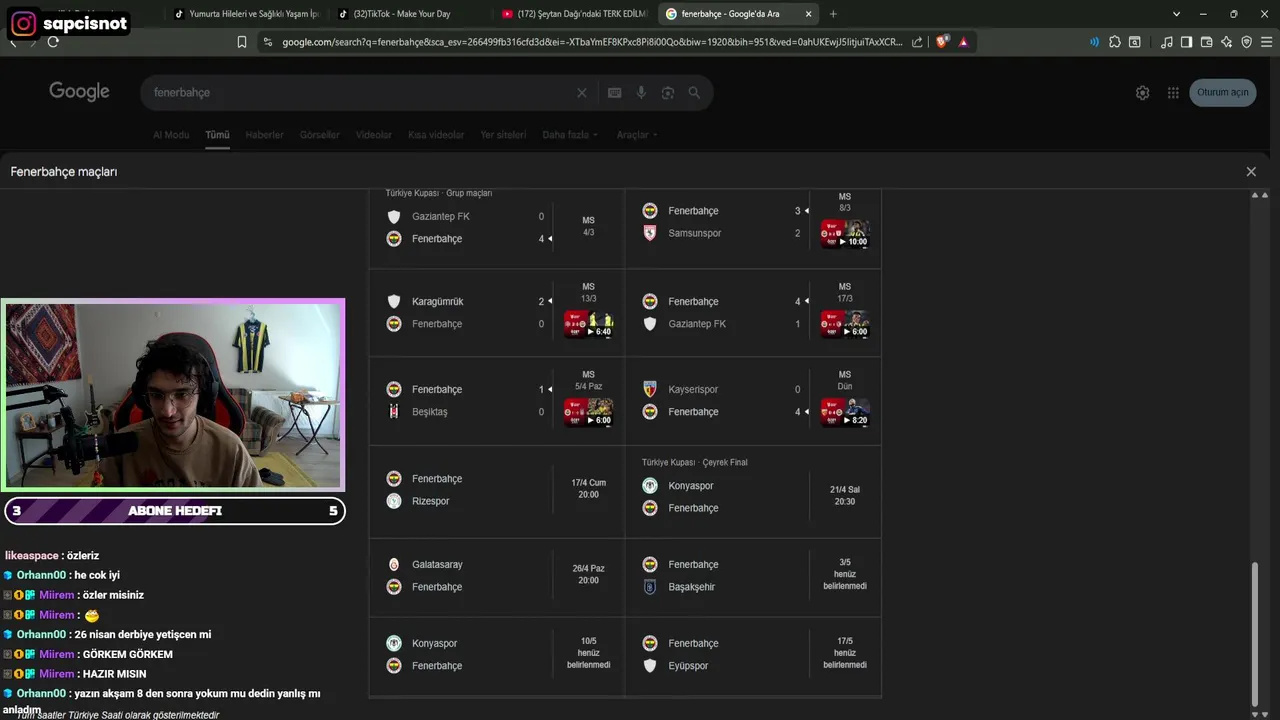Image resolution: width=1280 pixels, height=720 pixels.
Task: Switch to Yumurta Hileleri tab
Action: coord(246,14)
